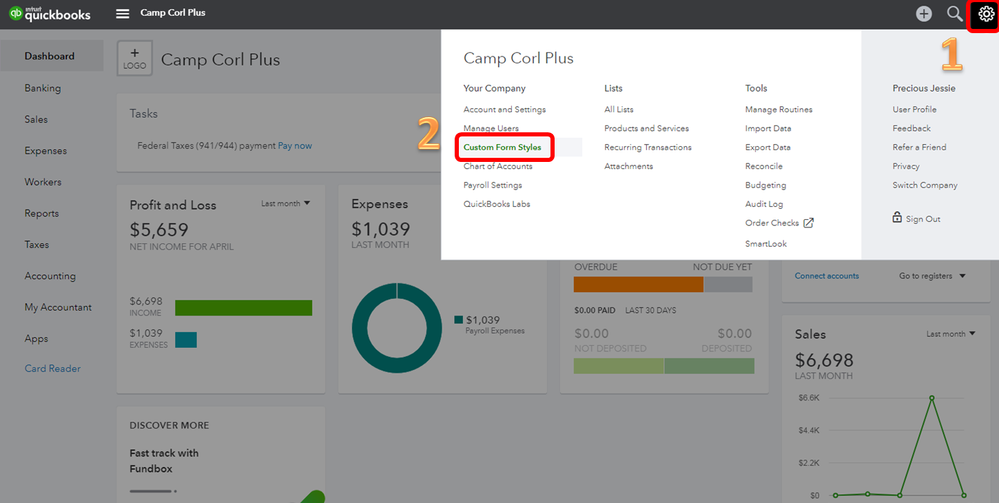The image size is (999, 503).
Task: Open Privacy link
Action: click(906, 166)
